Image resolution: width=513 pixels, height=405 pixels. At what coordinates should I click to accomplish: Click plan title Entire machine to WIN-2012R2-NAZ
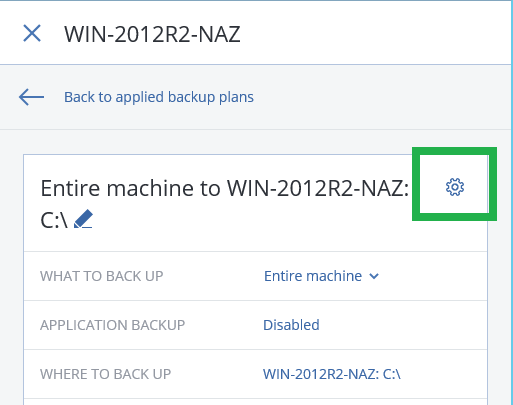click(x=224, y=188)
